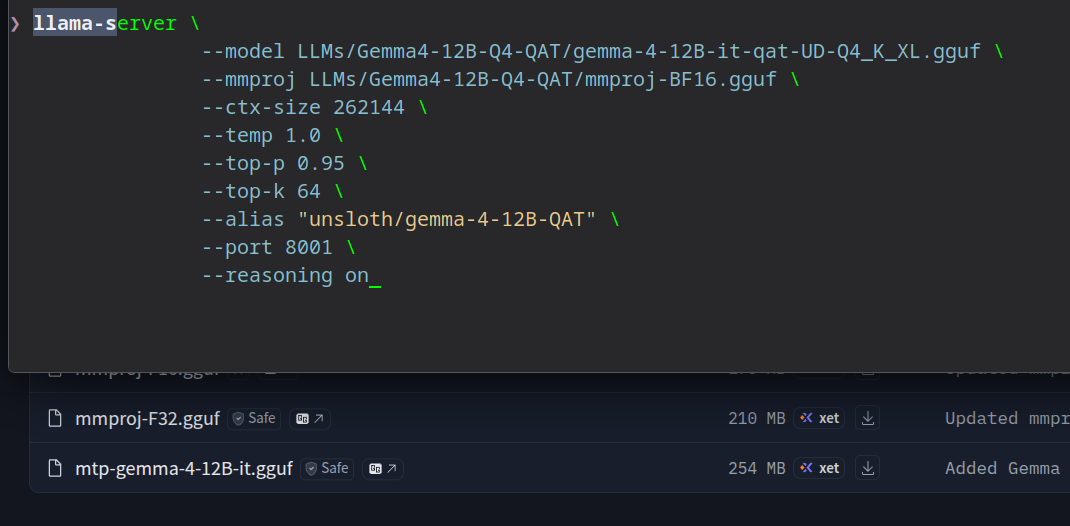Open 'Added Gemma' commit message link
This screenshot has height=526, width=1070.
1002,468
